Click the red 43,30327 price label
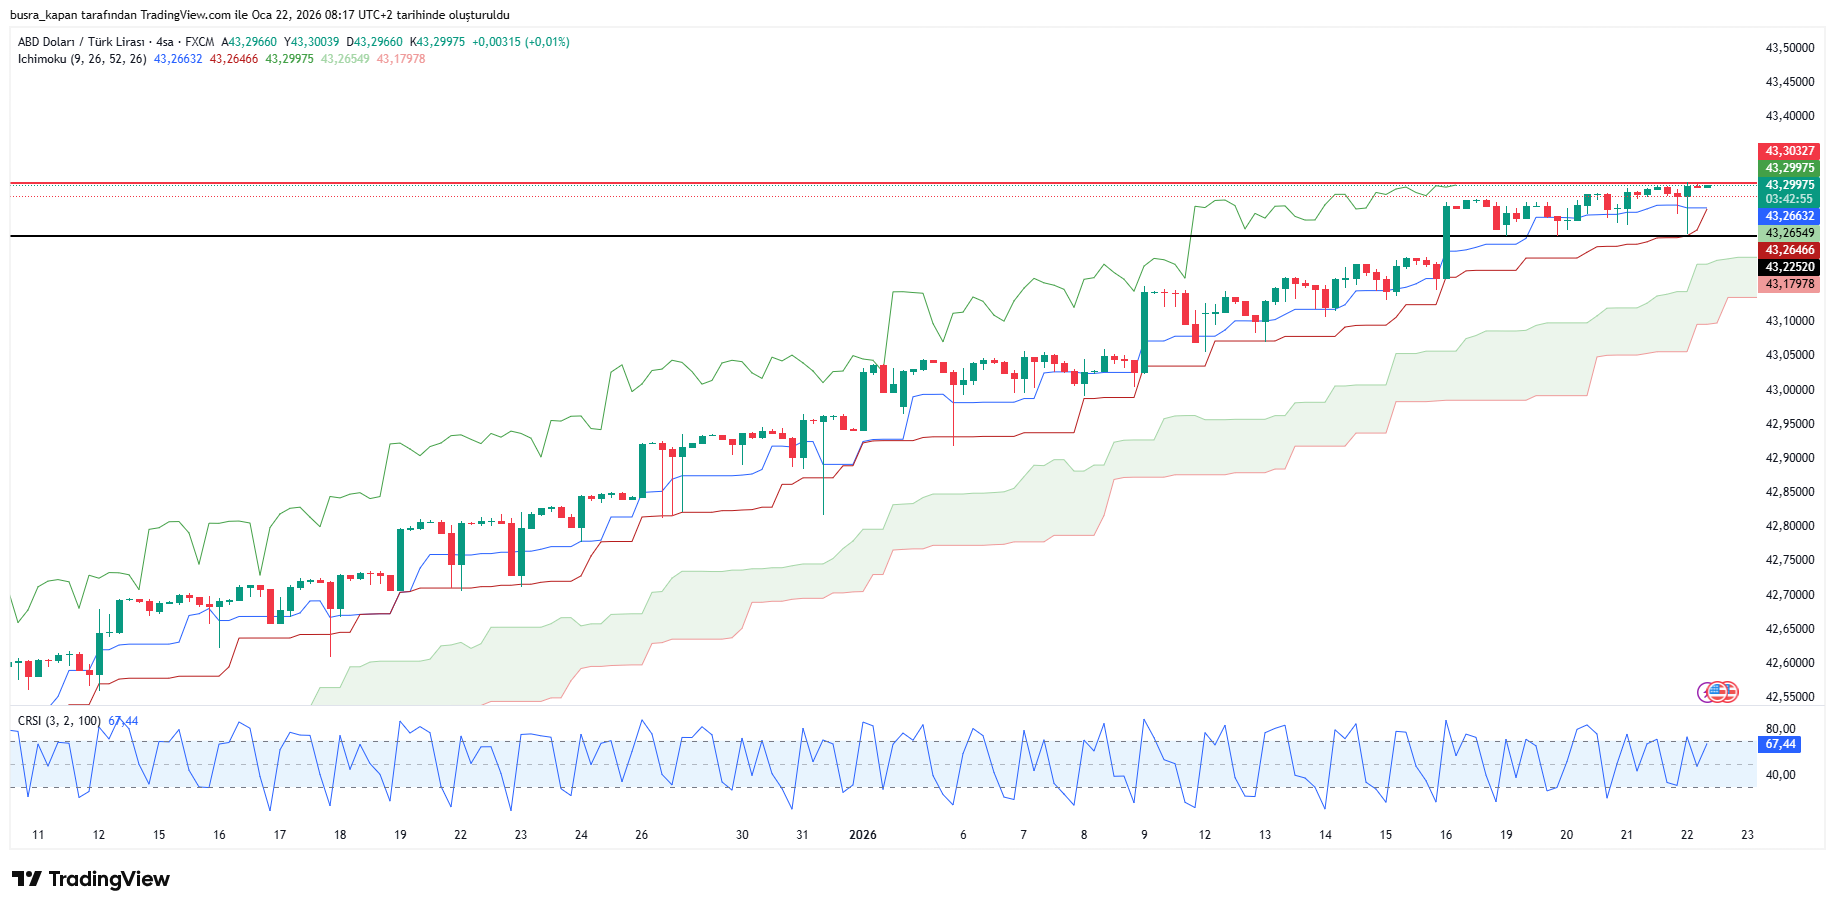Screen dimensions: 1835x909 coord(1789,151)
